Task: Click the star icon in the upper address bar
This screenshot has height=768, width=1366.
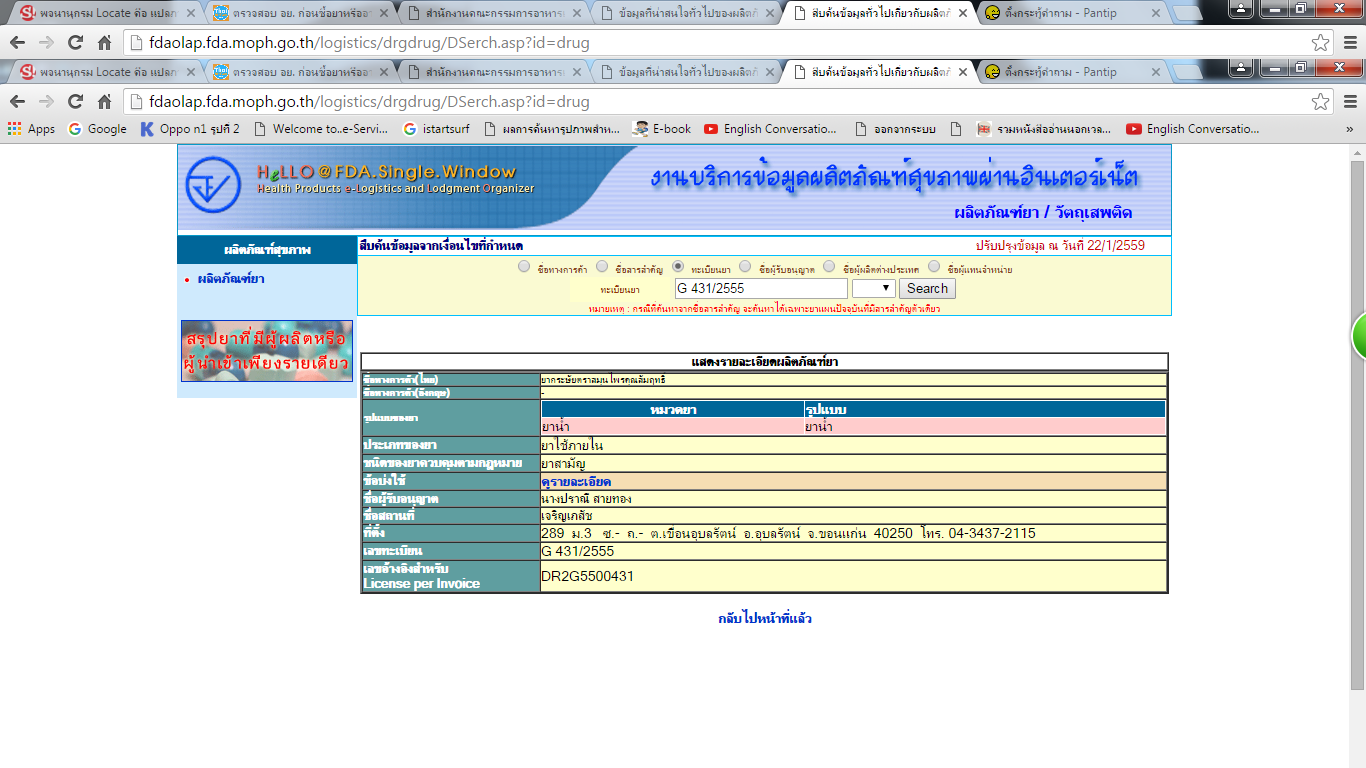Action: (1321, 43)
